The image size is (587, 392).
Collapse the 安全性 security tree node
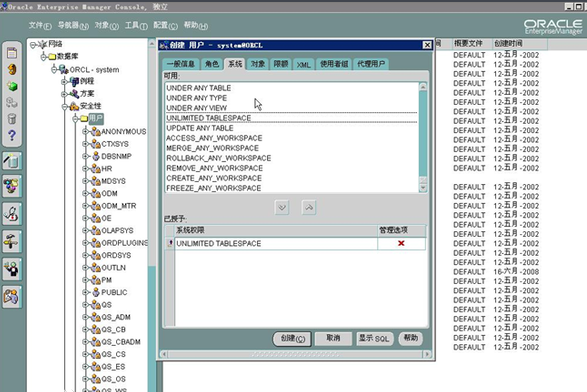click(x=64, y=106)
